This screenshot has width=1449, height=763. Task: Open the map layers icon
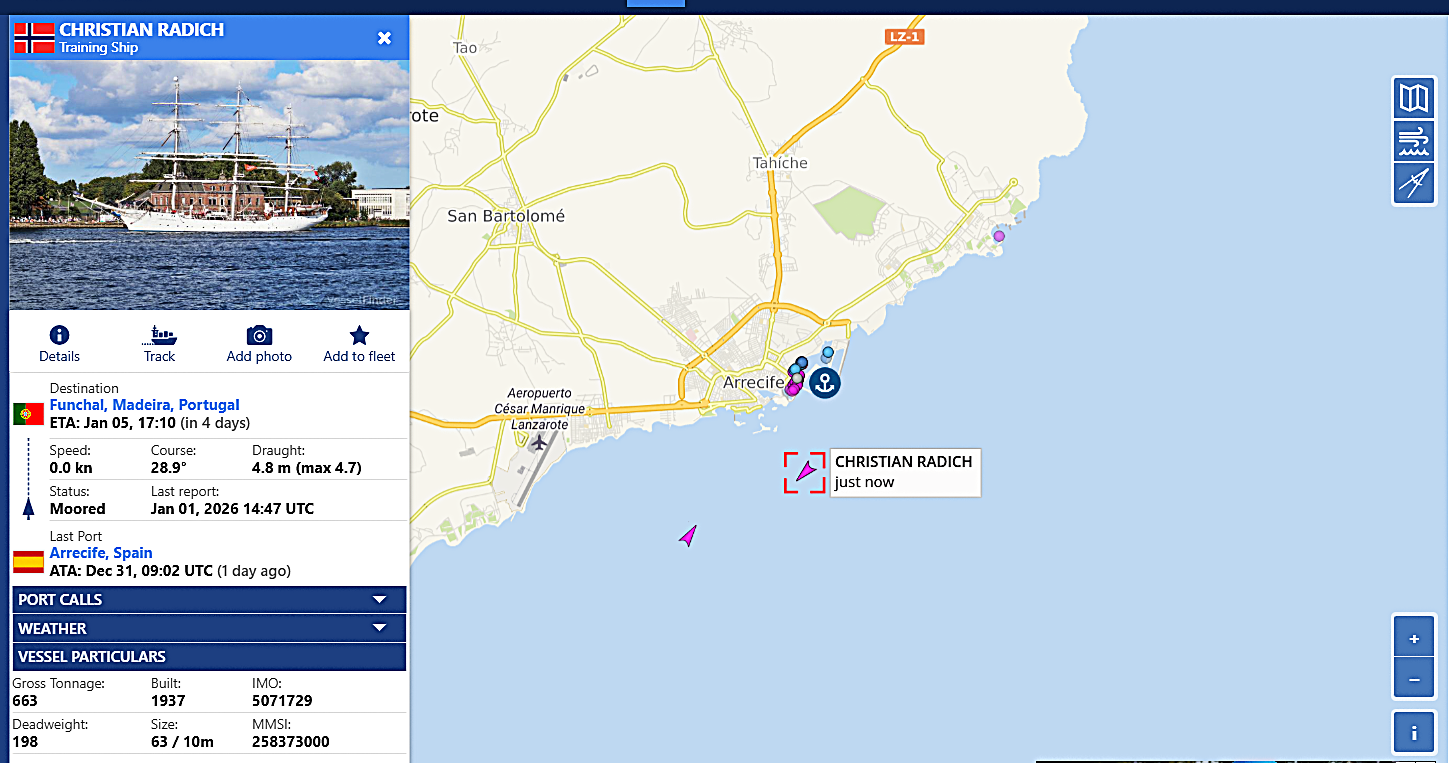tap(1414, 98)
